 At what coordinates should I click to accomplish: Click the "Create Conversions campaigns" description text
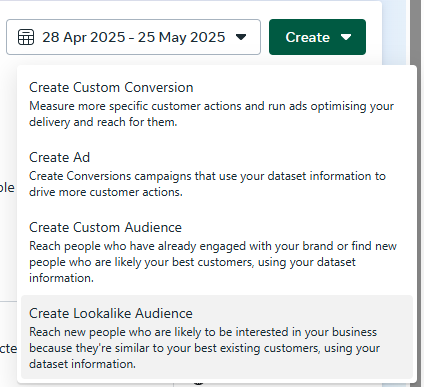tap(207, 184)
